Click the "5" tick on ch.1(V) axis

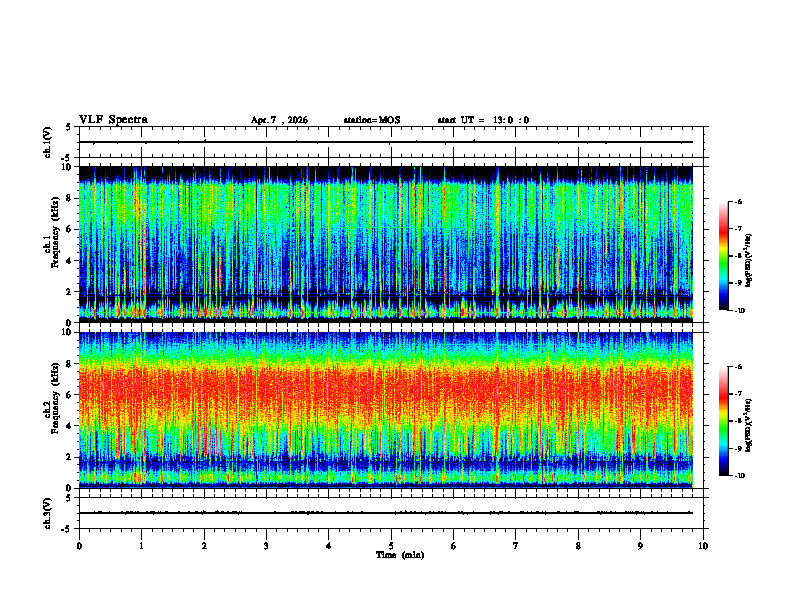[x=69, y=127]
